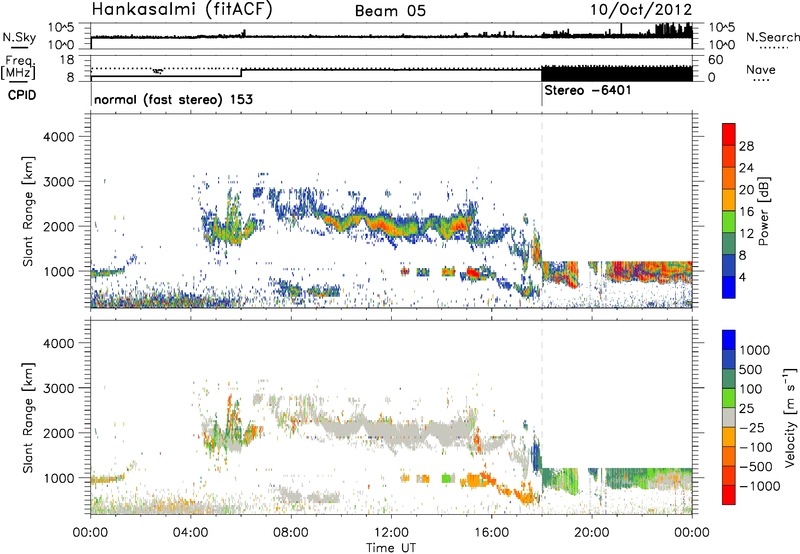
Task: Select the "N.Sky" legend label
Action: [19, 37]
